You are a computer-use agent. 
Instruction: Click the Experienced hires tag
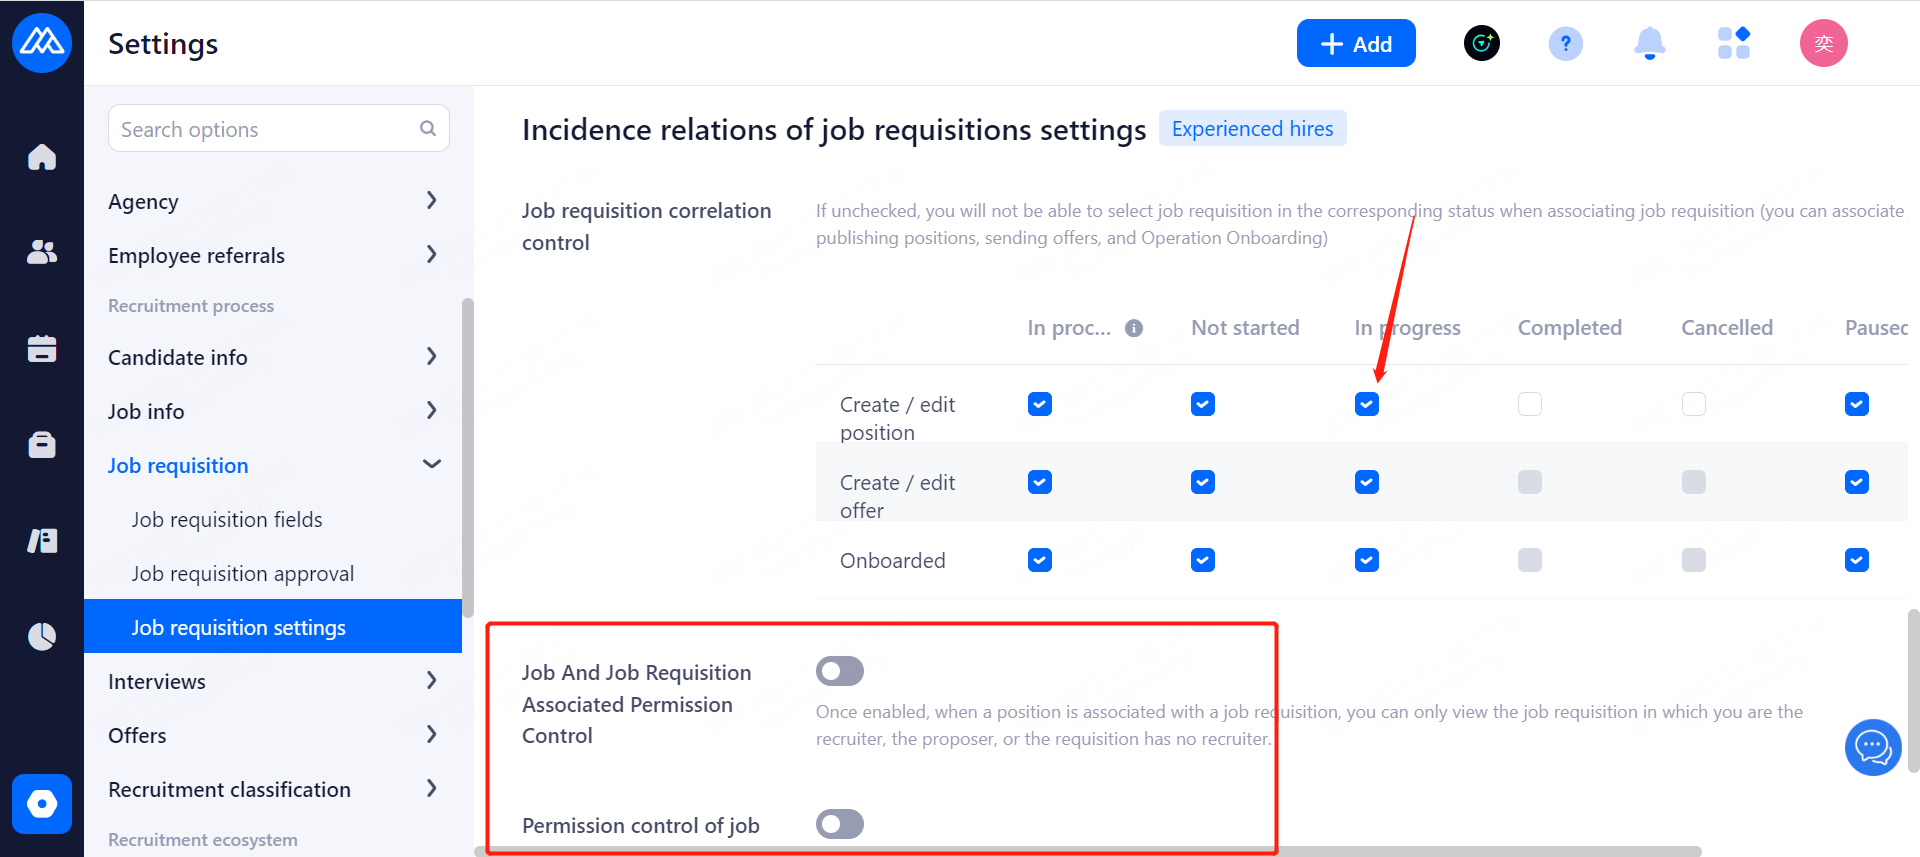[1252, 129]
